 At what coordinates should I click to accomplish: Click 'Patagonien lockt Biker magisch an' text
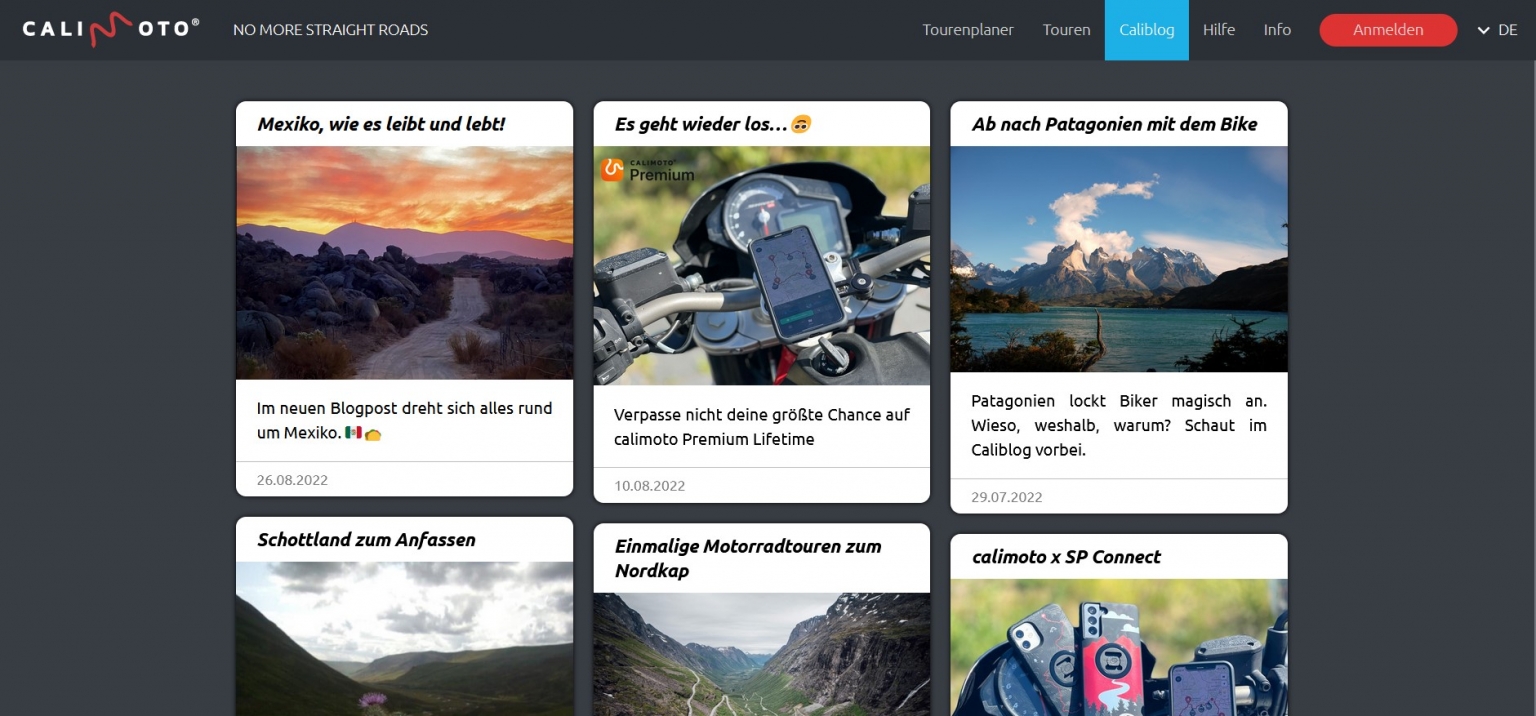click(x=1119, y=425)
